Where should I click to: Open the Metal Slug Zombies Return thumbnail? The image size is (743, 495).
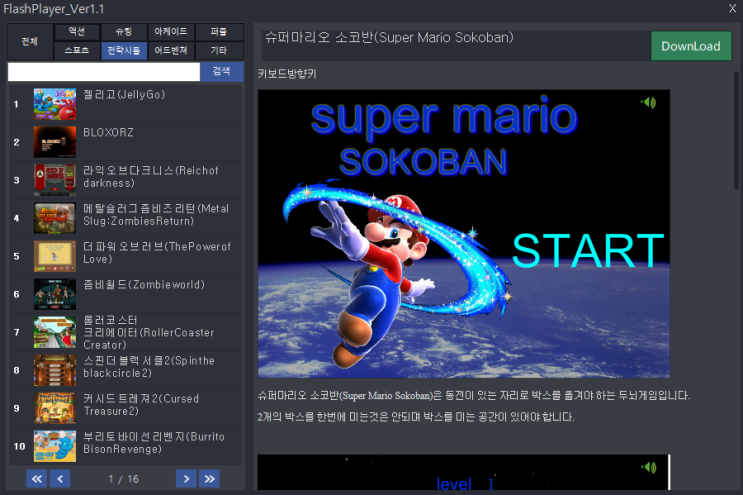(x=55, y=218)
